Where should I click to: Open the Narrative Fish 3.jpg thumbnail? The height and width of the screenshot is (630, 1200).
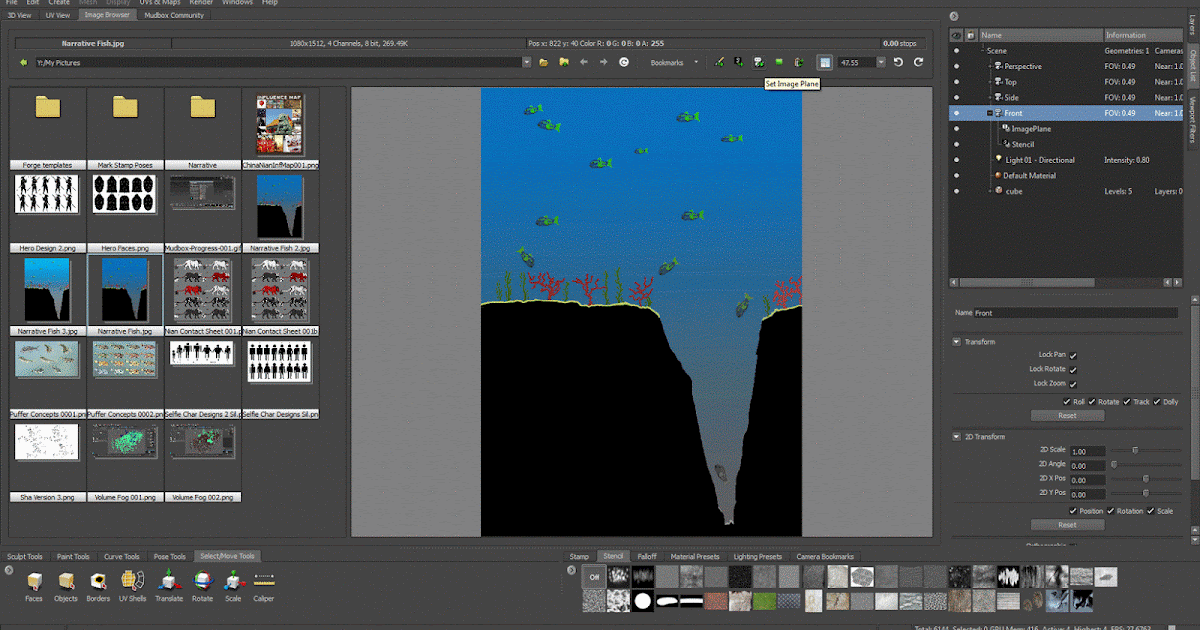[47, 289]
